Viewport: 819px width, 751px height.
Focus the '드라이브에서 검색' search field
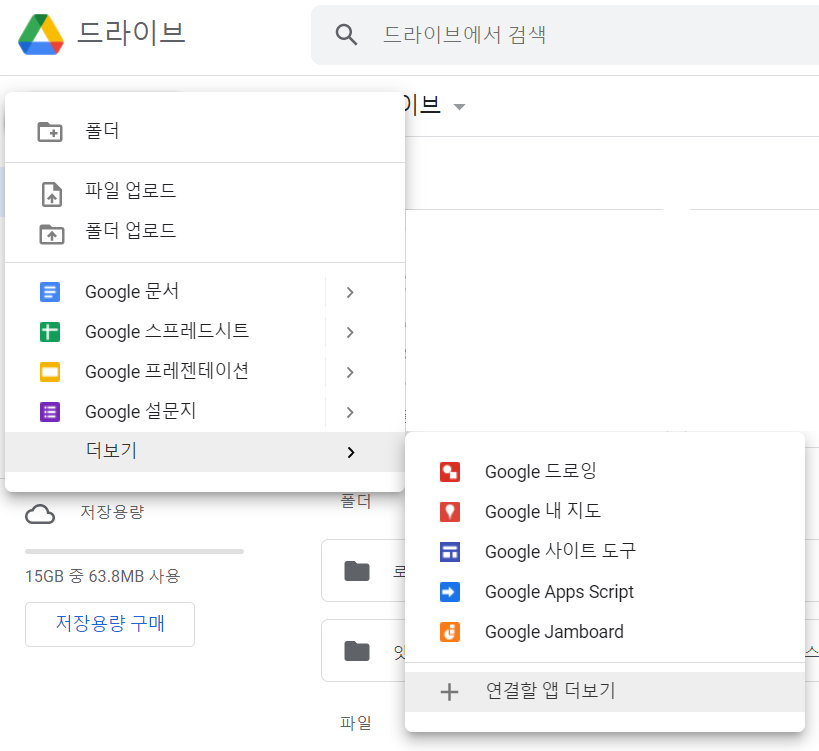(564, 35)
